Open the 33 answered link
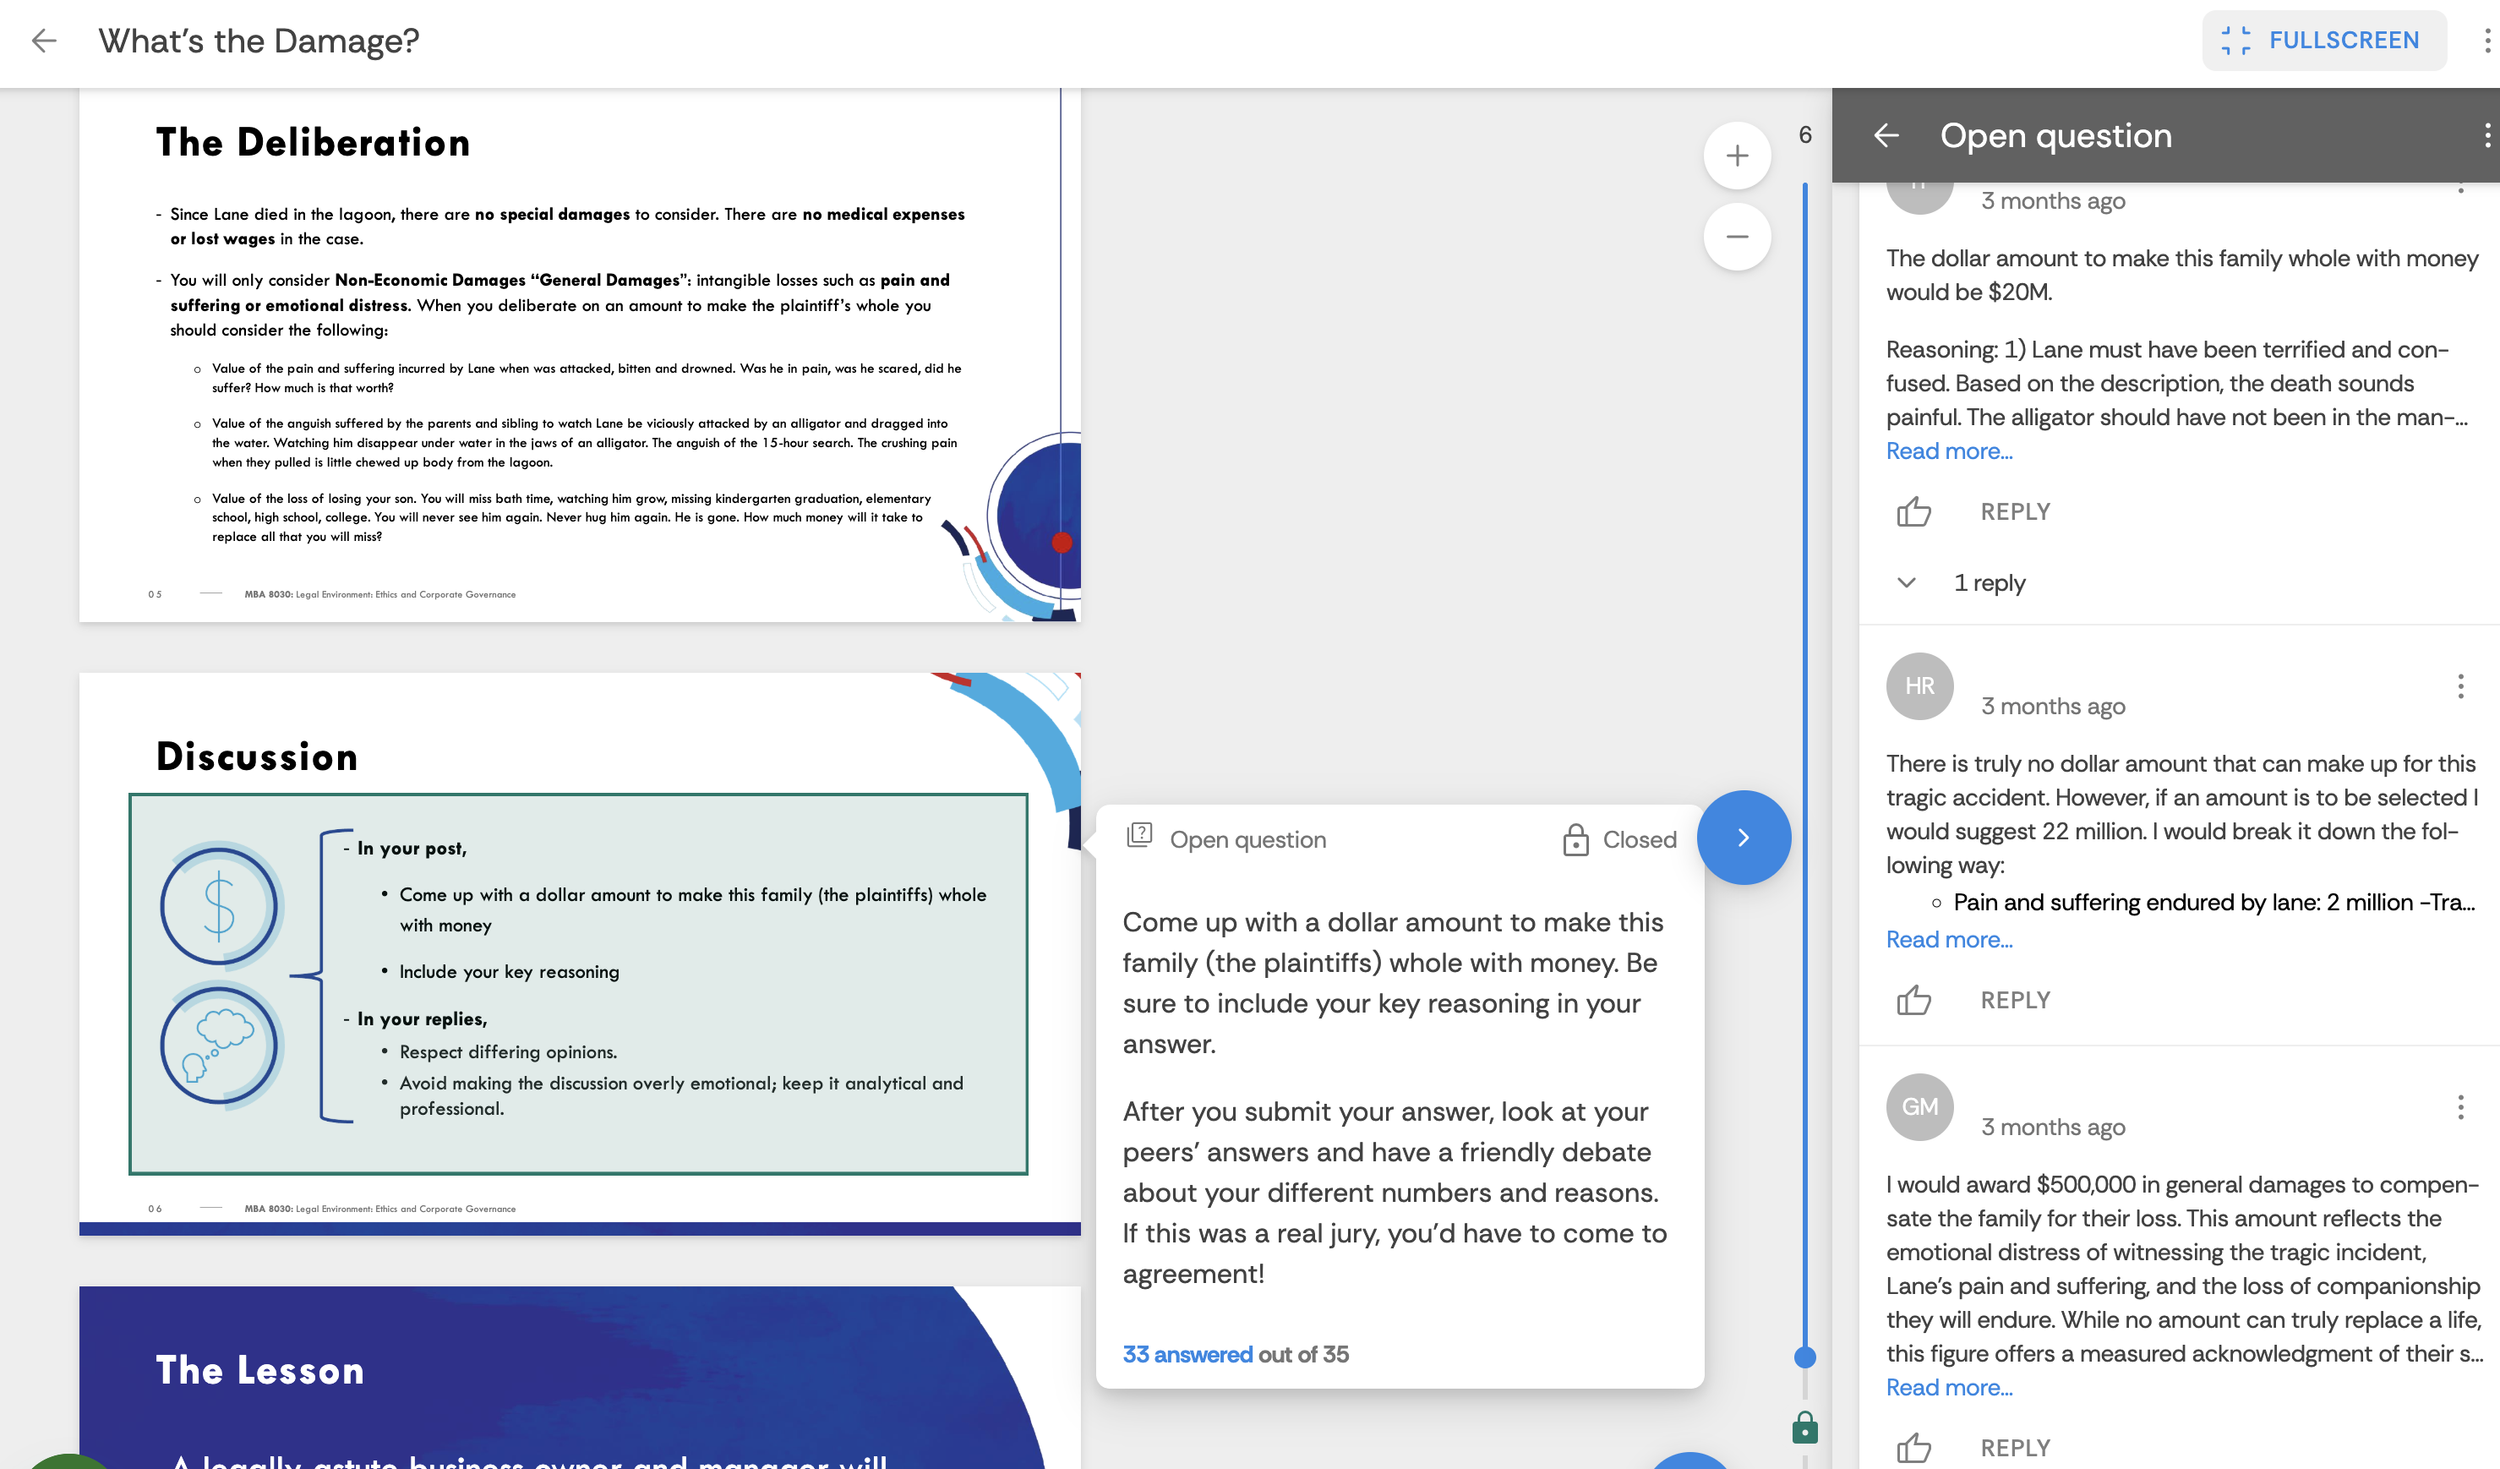 pos(1187,1354)
